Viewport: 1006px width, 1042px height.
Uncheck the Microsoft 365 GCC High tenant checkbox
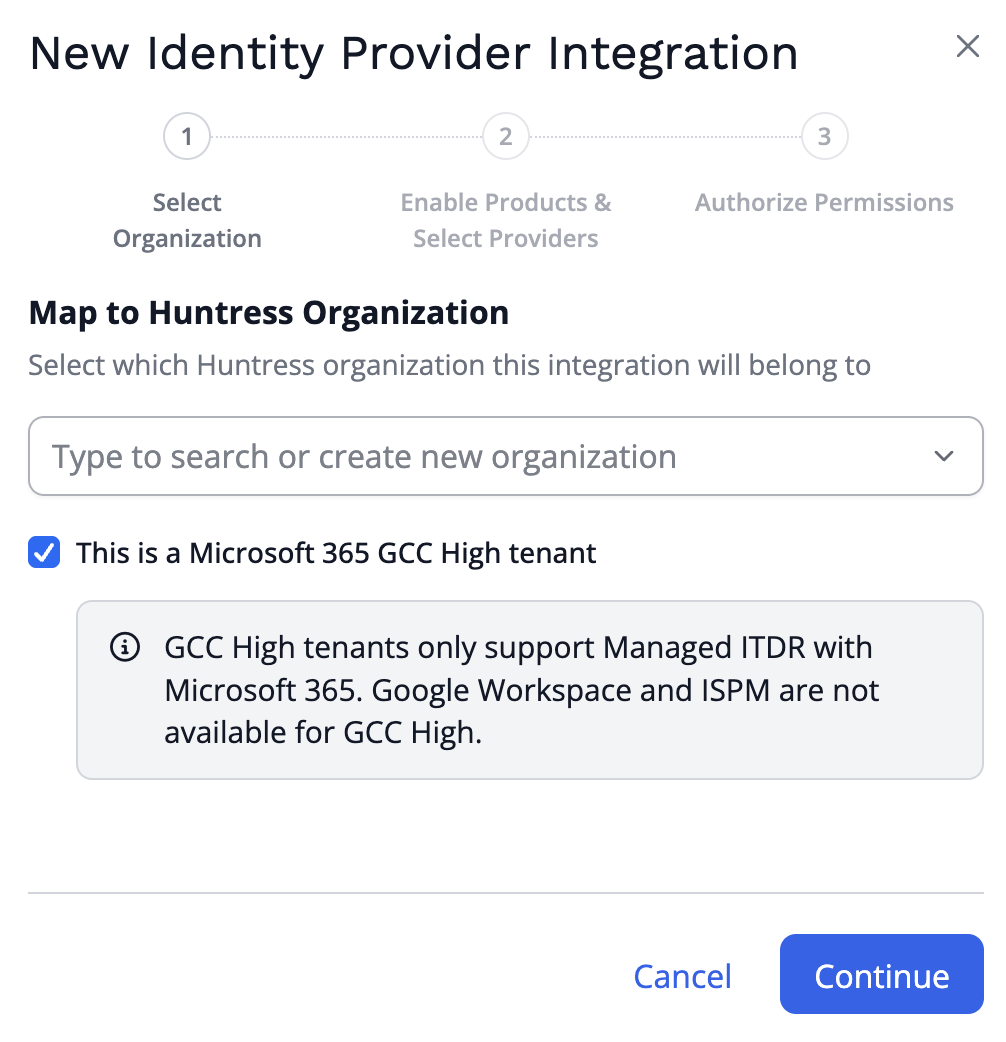44,552
